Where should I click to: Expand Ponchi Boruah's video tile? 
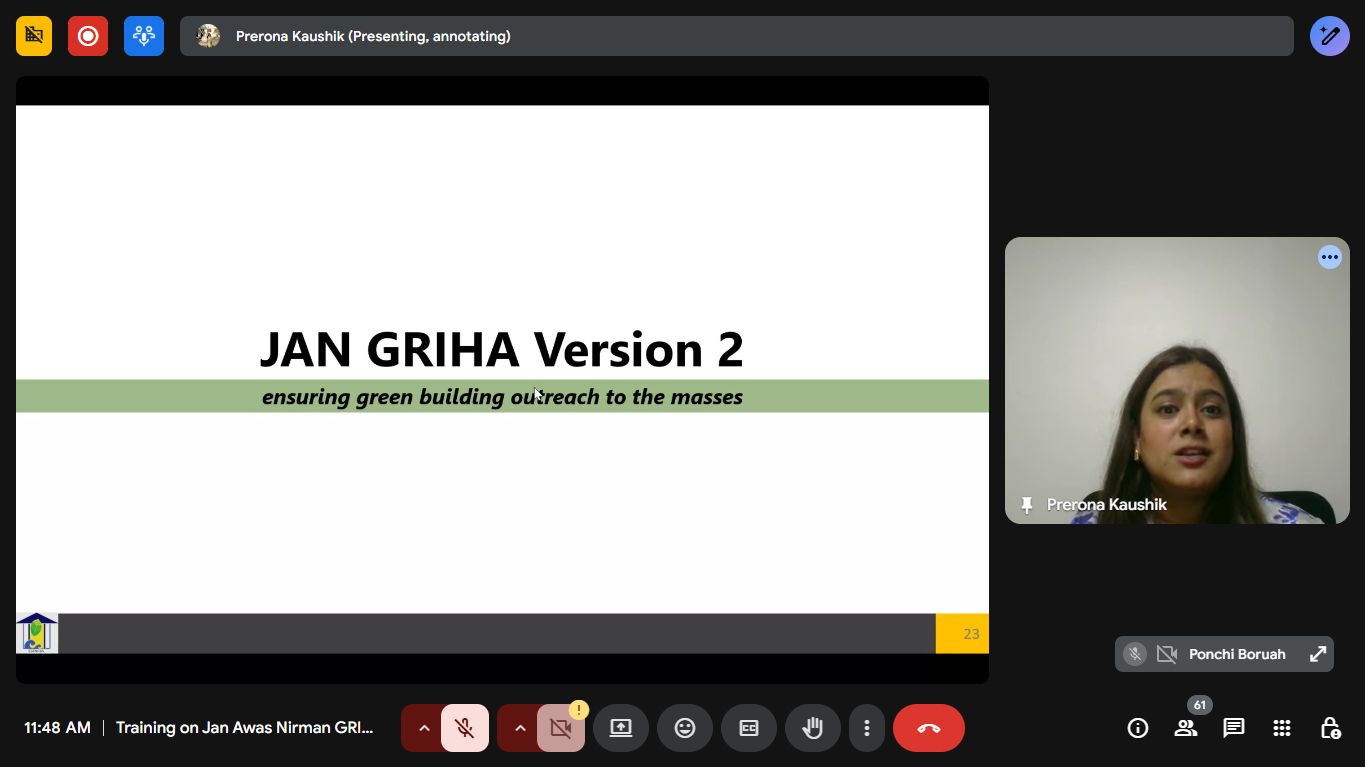[1318, 654]
